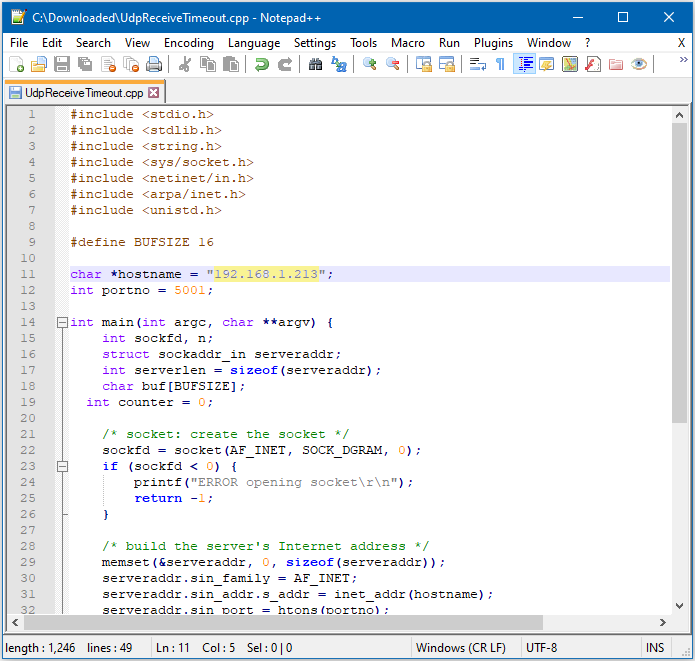Click the horizontal scrollbar thumb

pyautogui.click(x=284, y=622)
